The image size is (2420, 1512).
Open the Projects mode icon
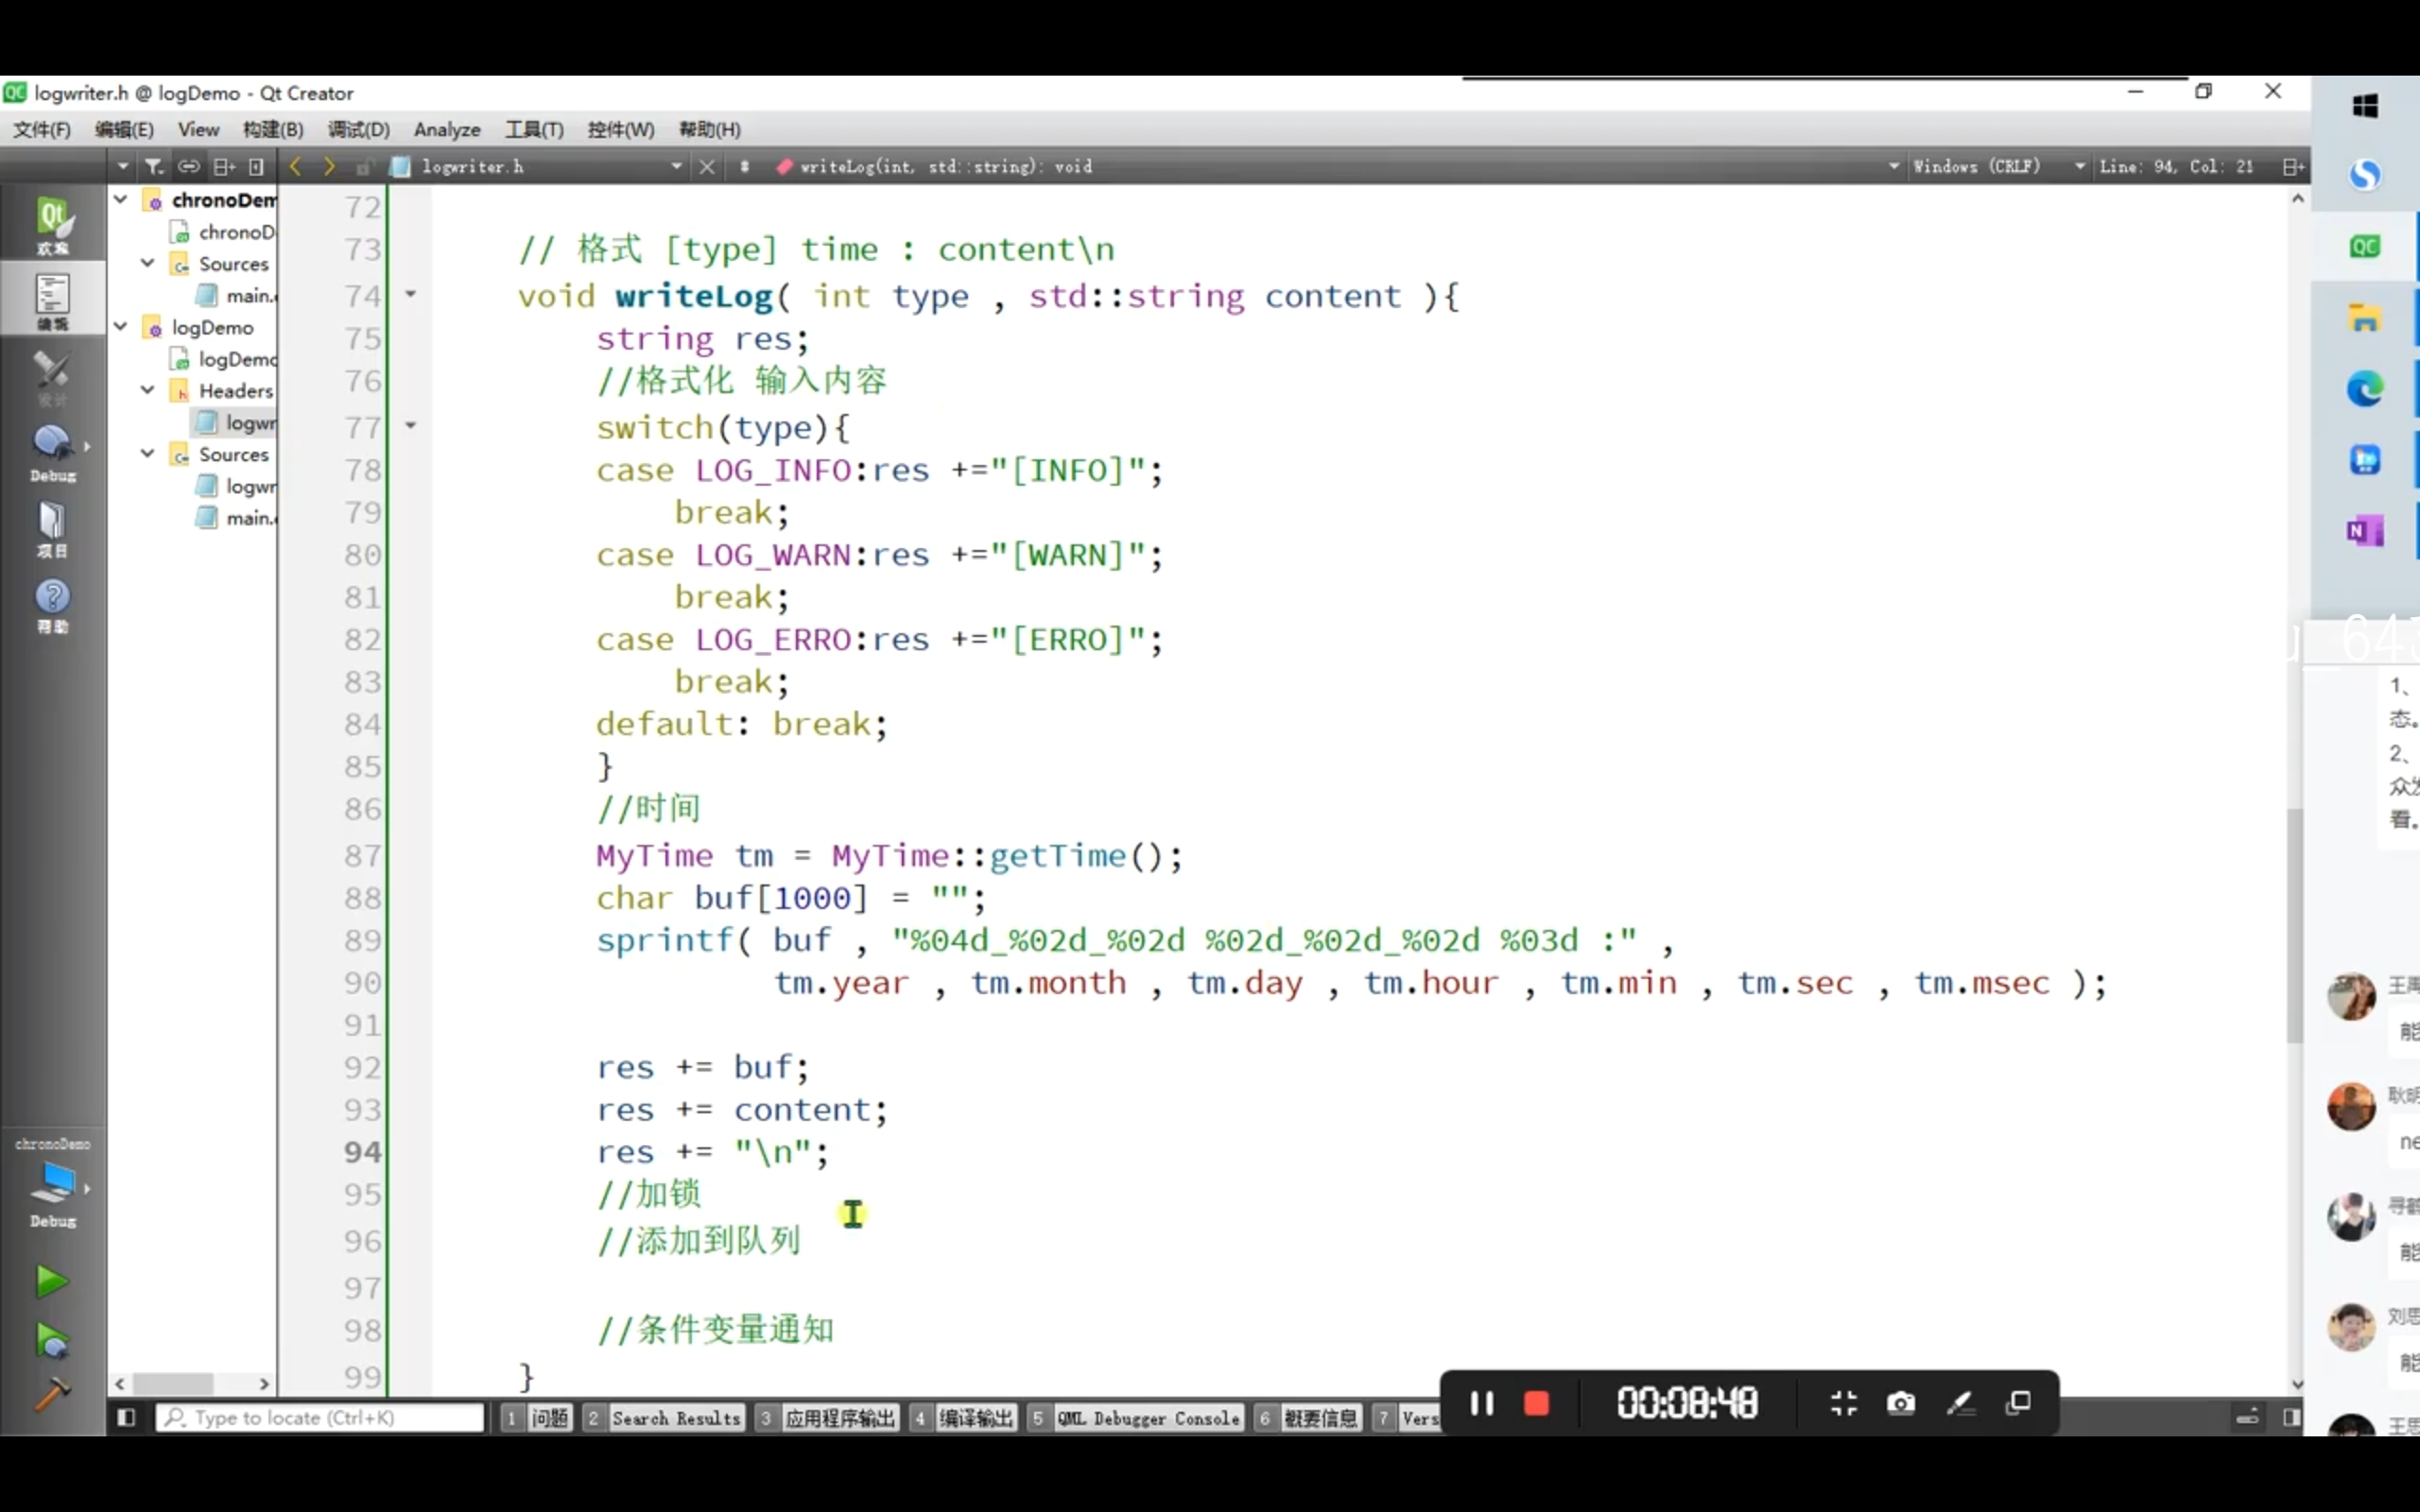coord(52,528)
